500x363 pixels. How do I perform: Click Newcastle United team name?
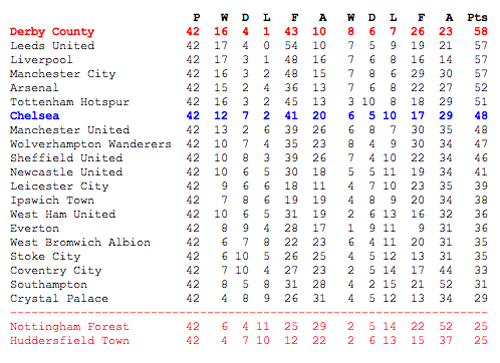(66, 172)
